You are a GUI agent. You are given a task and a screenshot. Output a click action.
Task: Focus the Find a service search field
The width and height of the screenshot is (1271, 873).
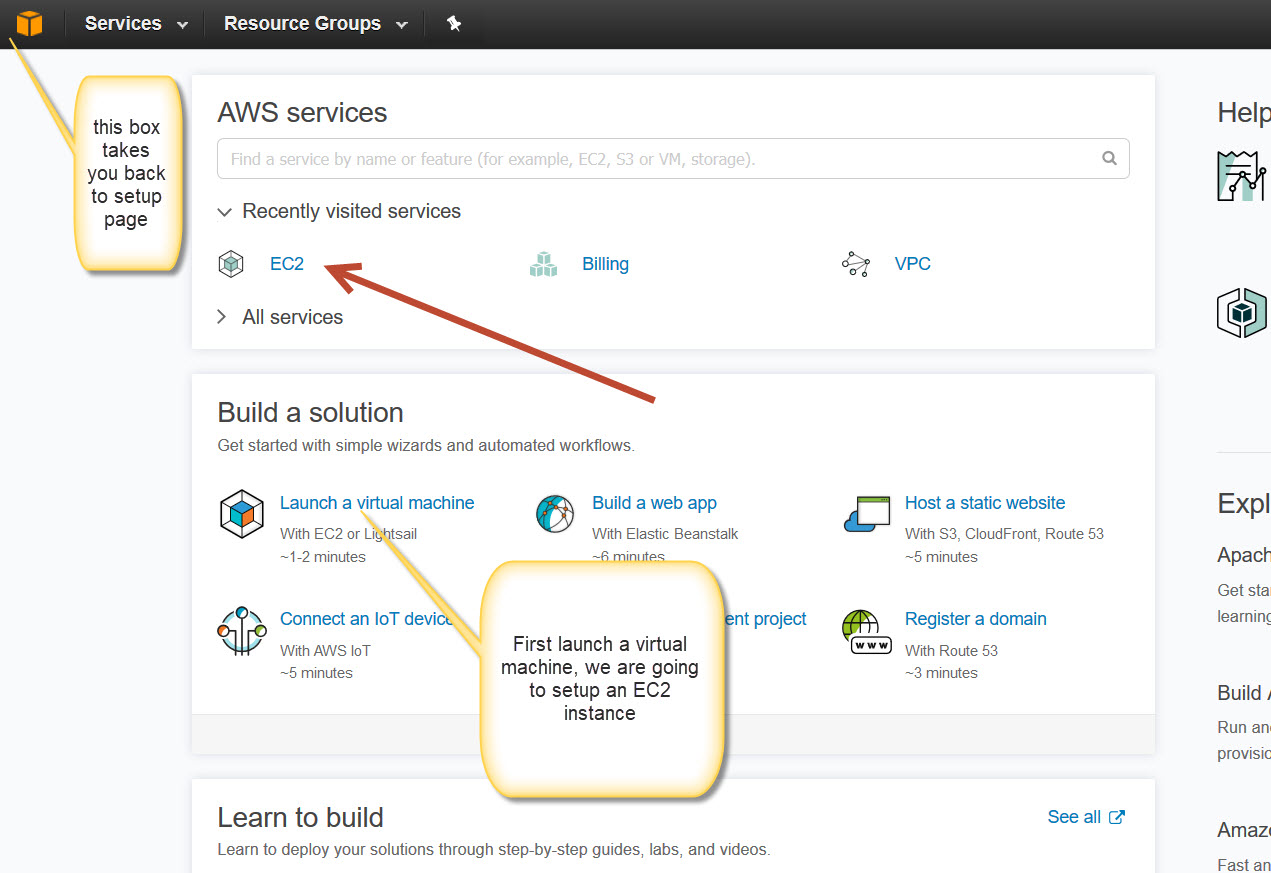[x=660, y=159]
